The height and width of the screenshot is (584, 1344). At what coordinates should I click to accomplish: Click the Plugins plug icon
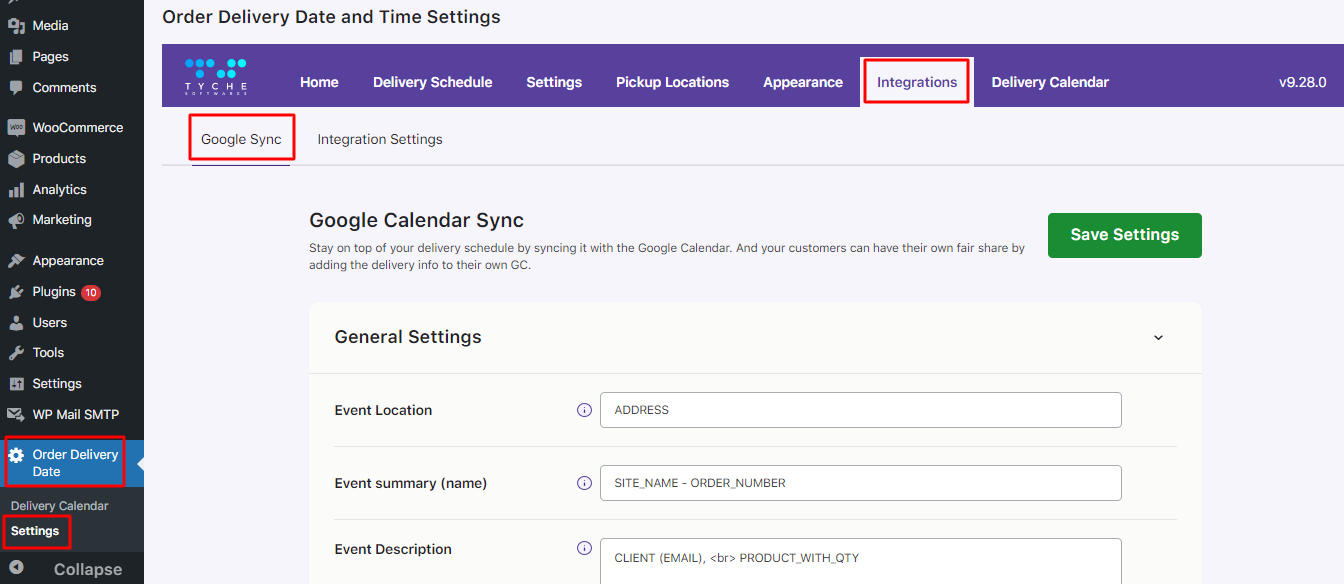16,292
